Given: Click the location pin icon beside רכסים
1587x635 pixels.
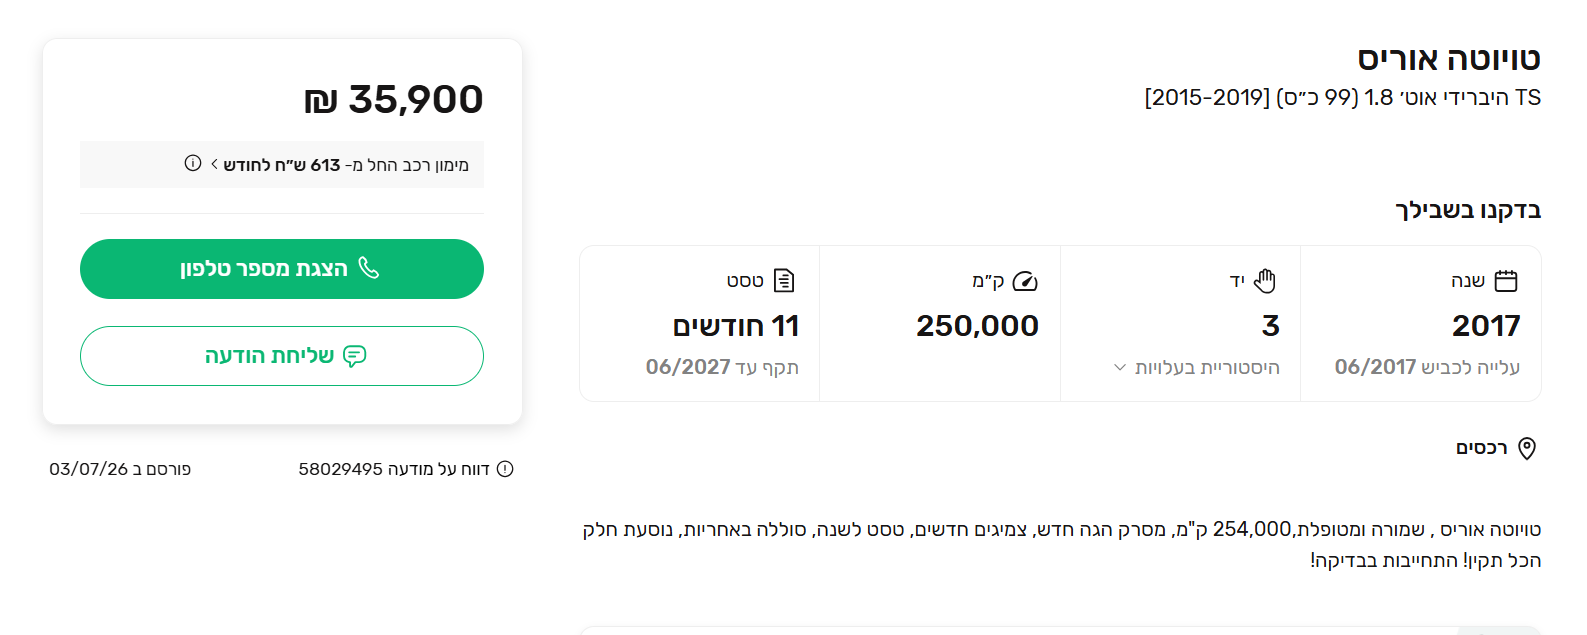Looking at the screenshot, I should tap(1527, 448).
